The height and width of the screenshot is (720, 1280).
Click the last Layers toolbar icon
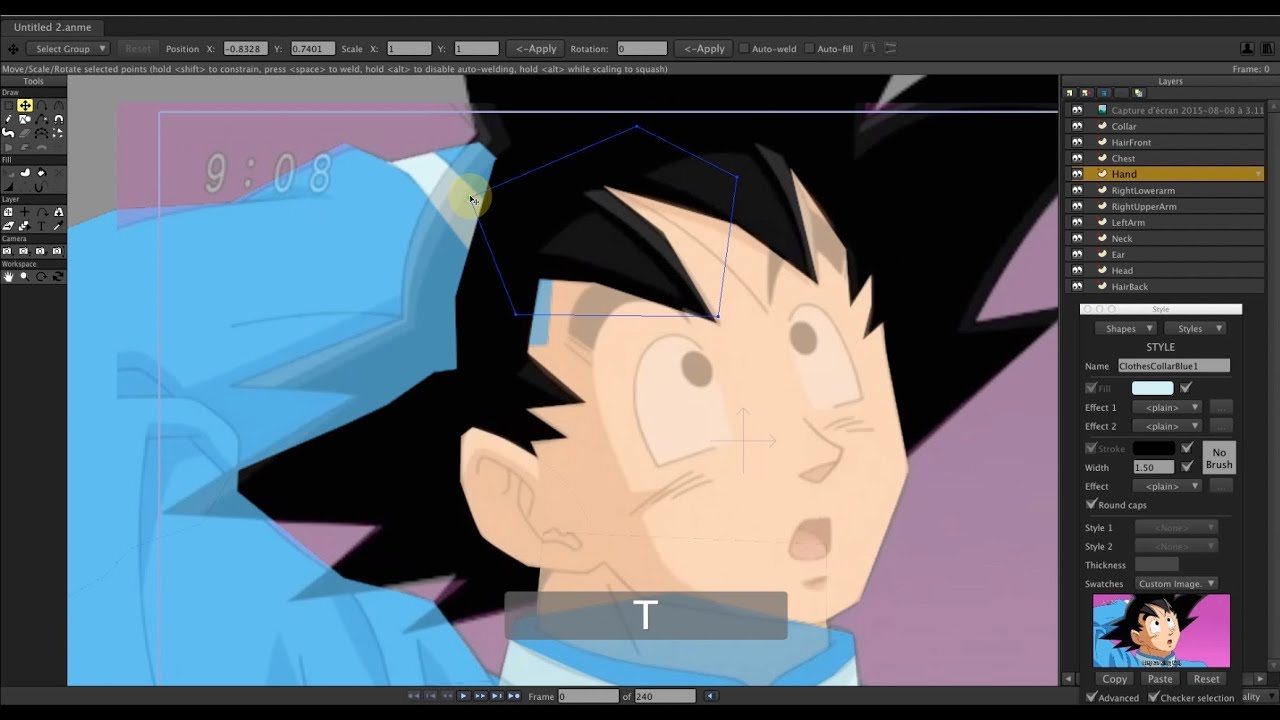[x=1139, y=92]
